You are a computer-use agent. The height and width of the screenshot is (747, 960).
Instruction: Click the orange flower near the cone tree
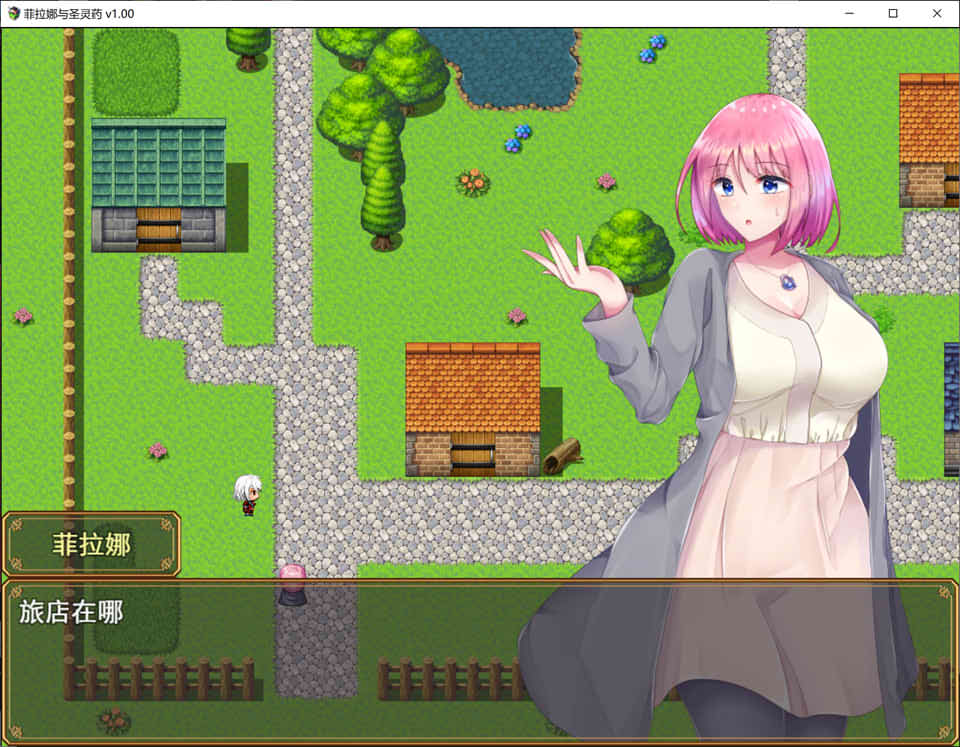coord(472,181)
